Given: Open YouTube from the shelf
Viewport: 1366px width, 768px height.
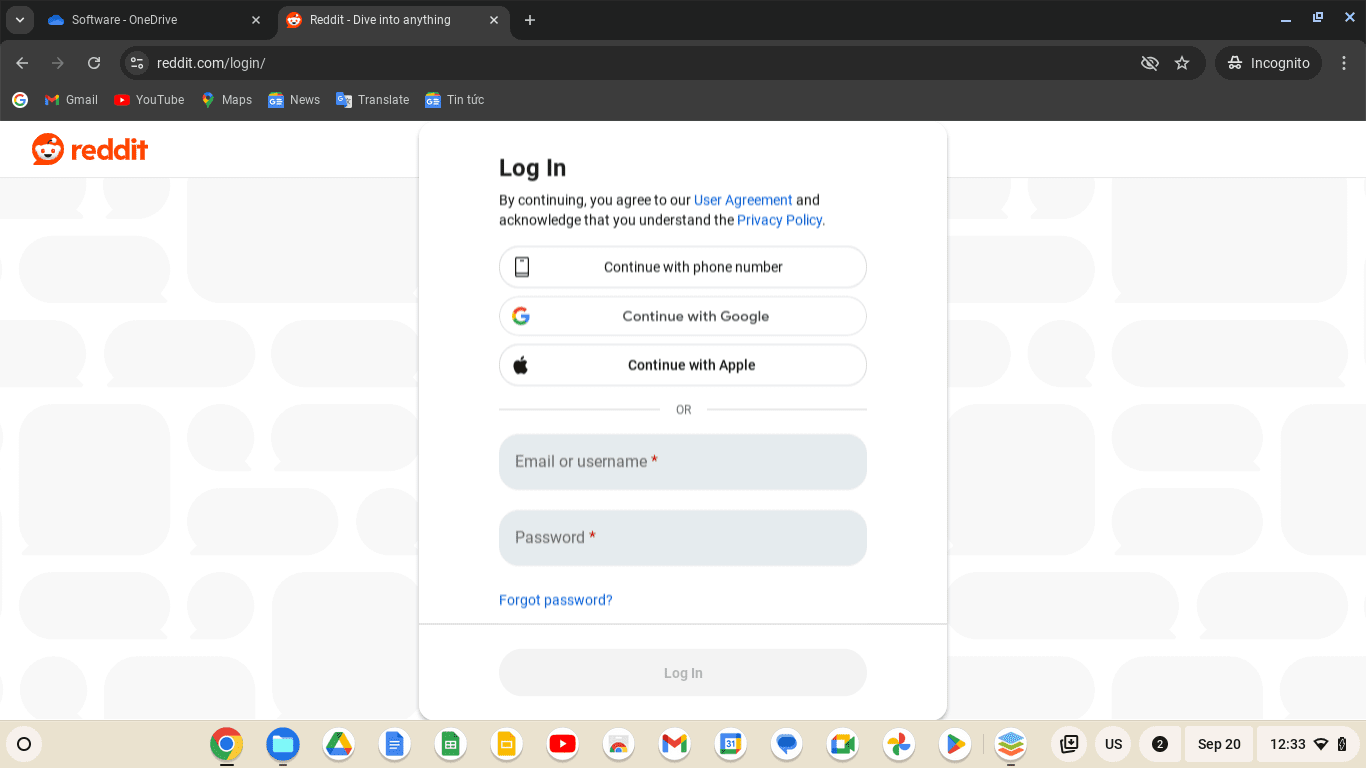Looking at the screenshot, I should [x=562, y=744].
